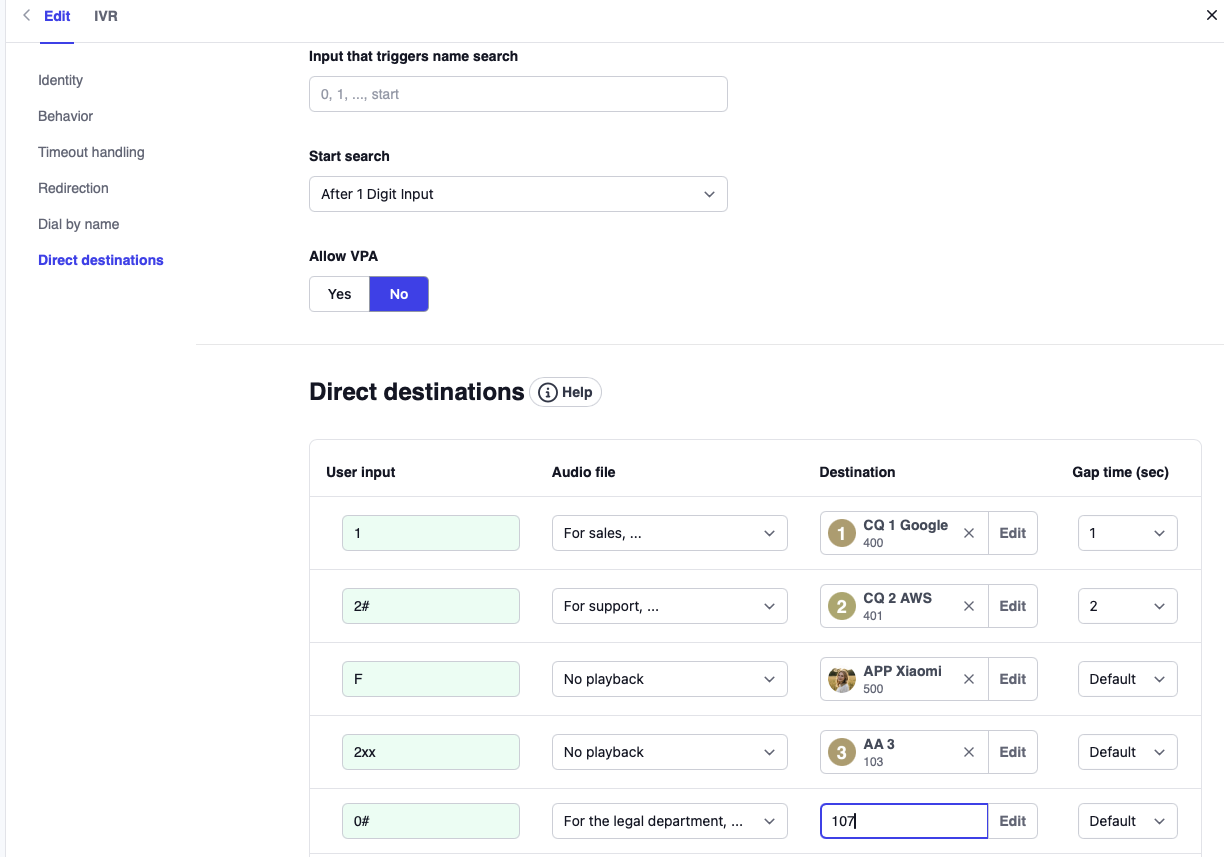1224x857 pixels.
Task: Open Direct destinations Help
Action: coord(566,392)
